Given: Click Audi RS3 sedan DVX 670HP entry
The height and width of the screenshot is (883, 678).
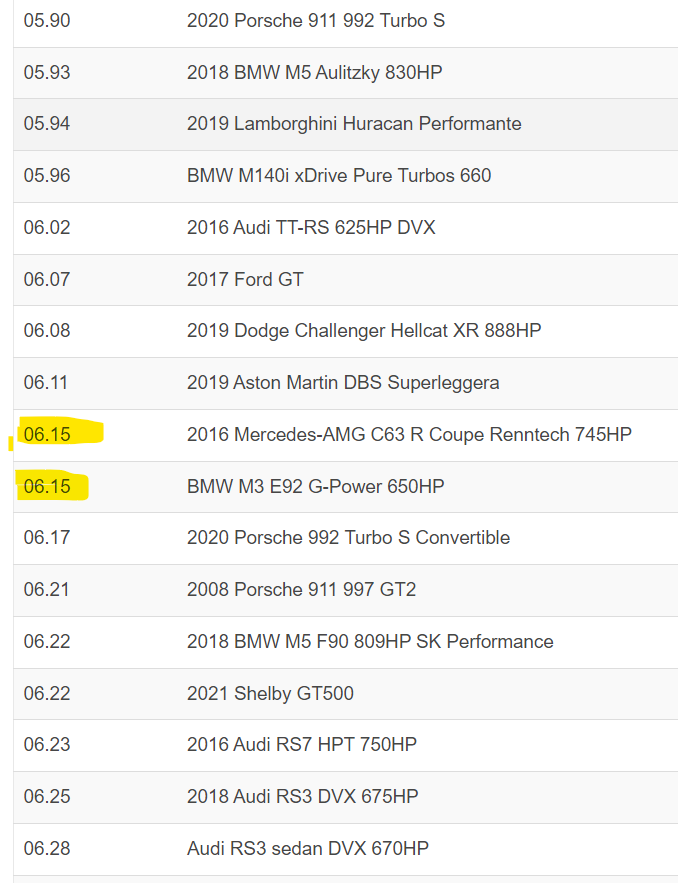Looking at the screenshot, I should [308, 849].
